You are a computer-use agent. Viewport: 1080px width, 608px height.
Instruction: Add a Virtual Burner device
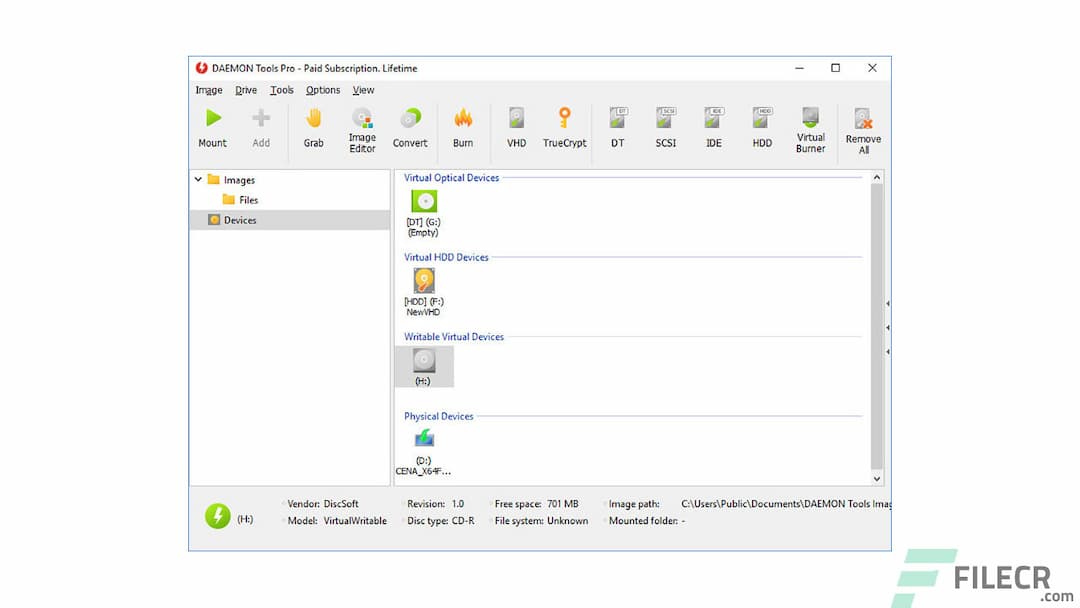[810, 127]
